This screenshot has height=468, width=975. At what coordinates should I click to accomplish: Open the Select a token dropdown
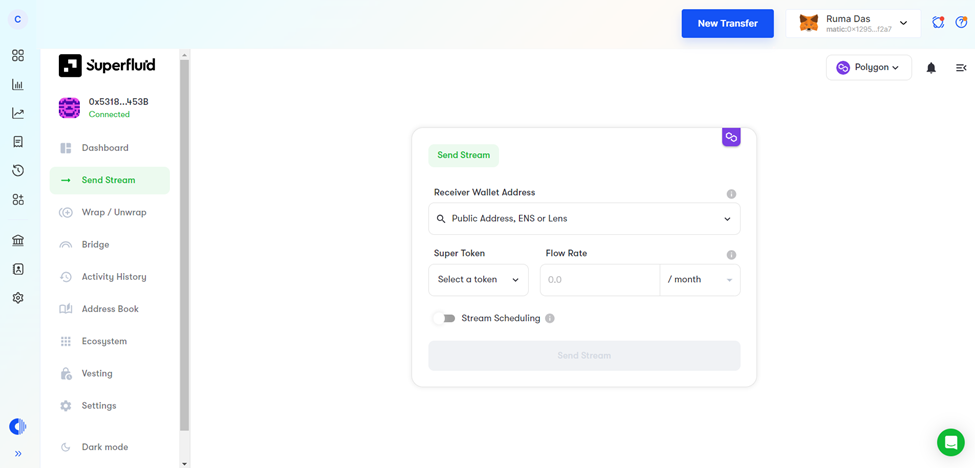pyautogui.click(x=478, y=280)
